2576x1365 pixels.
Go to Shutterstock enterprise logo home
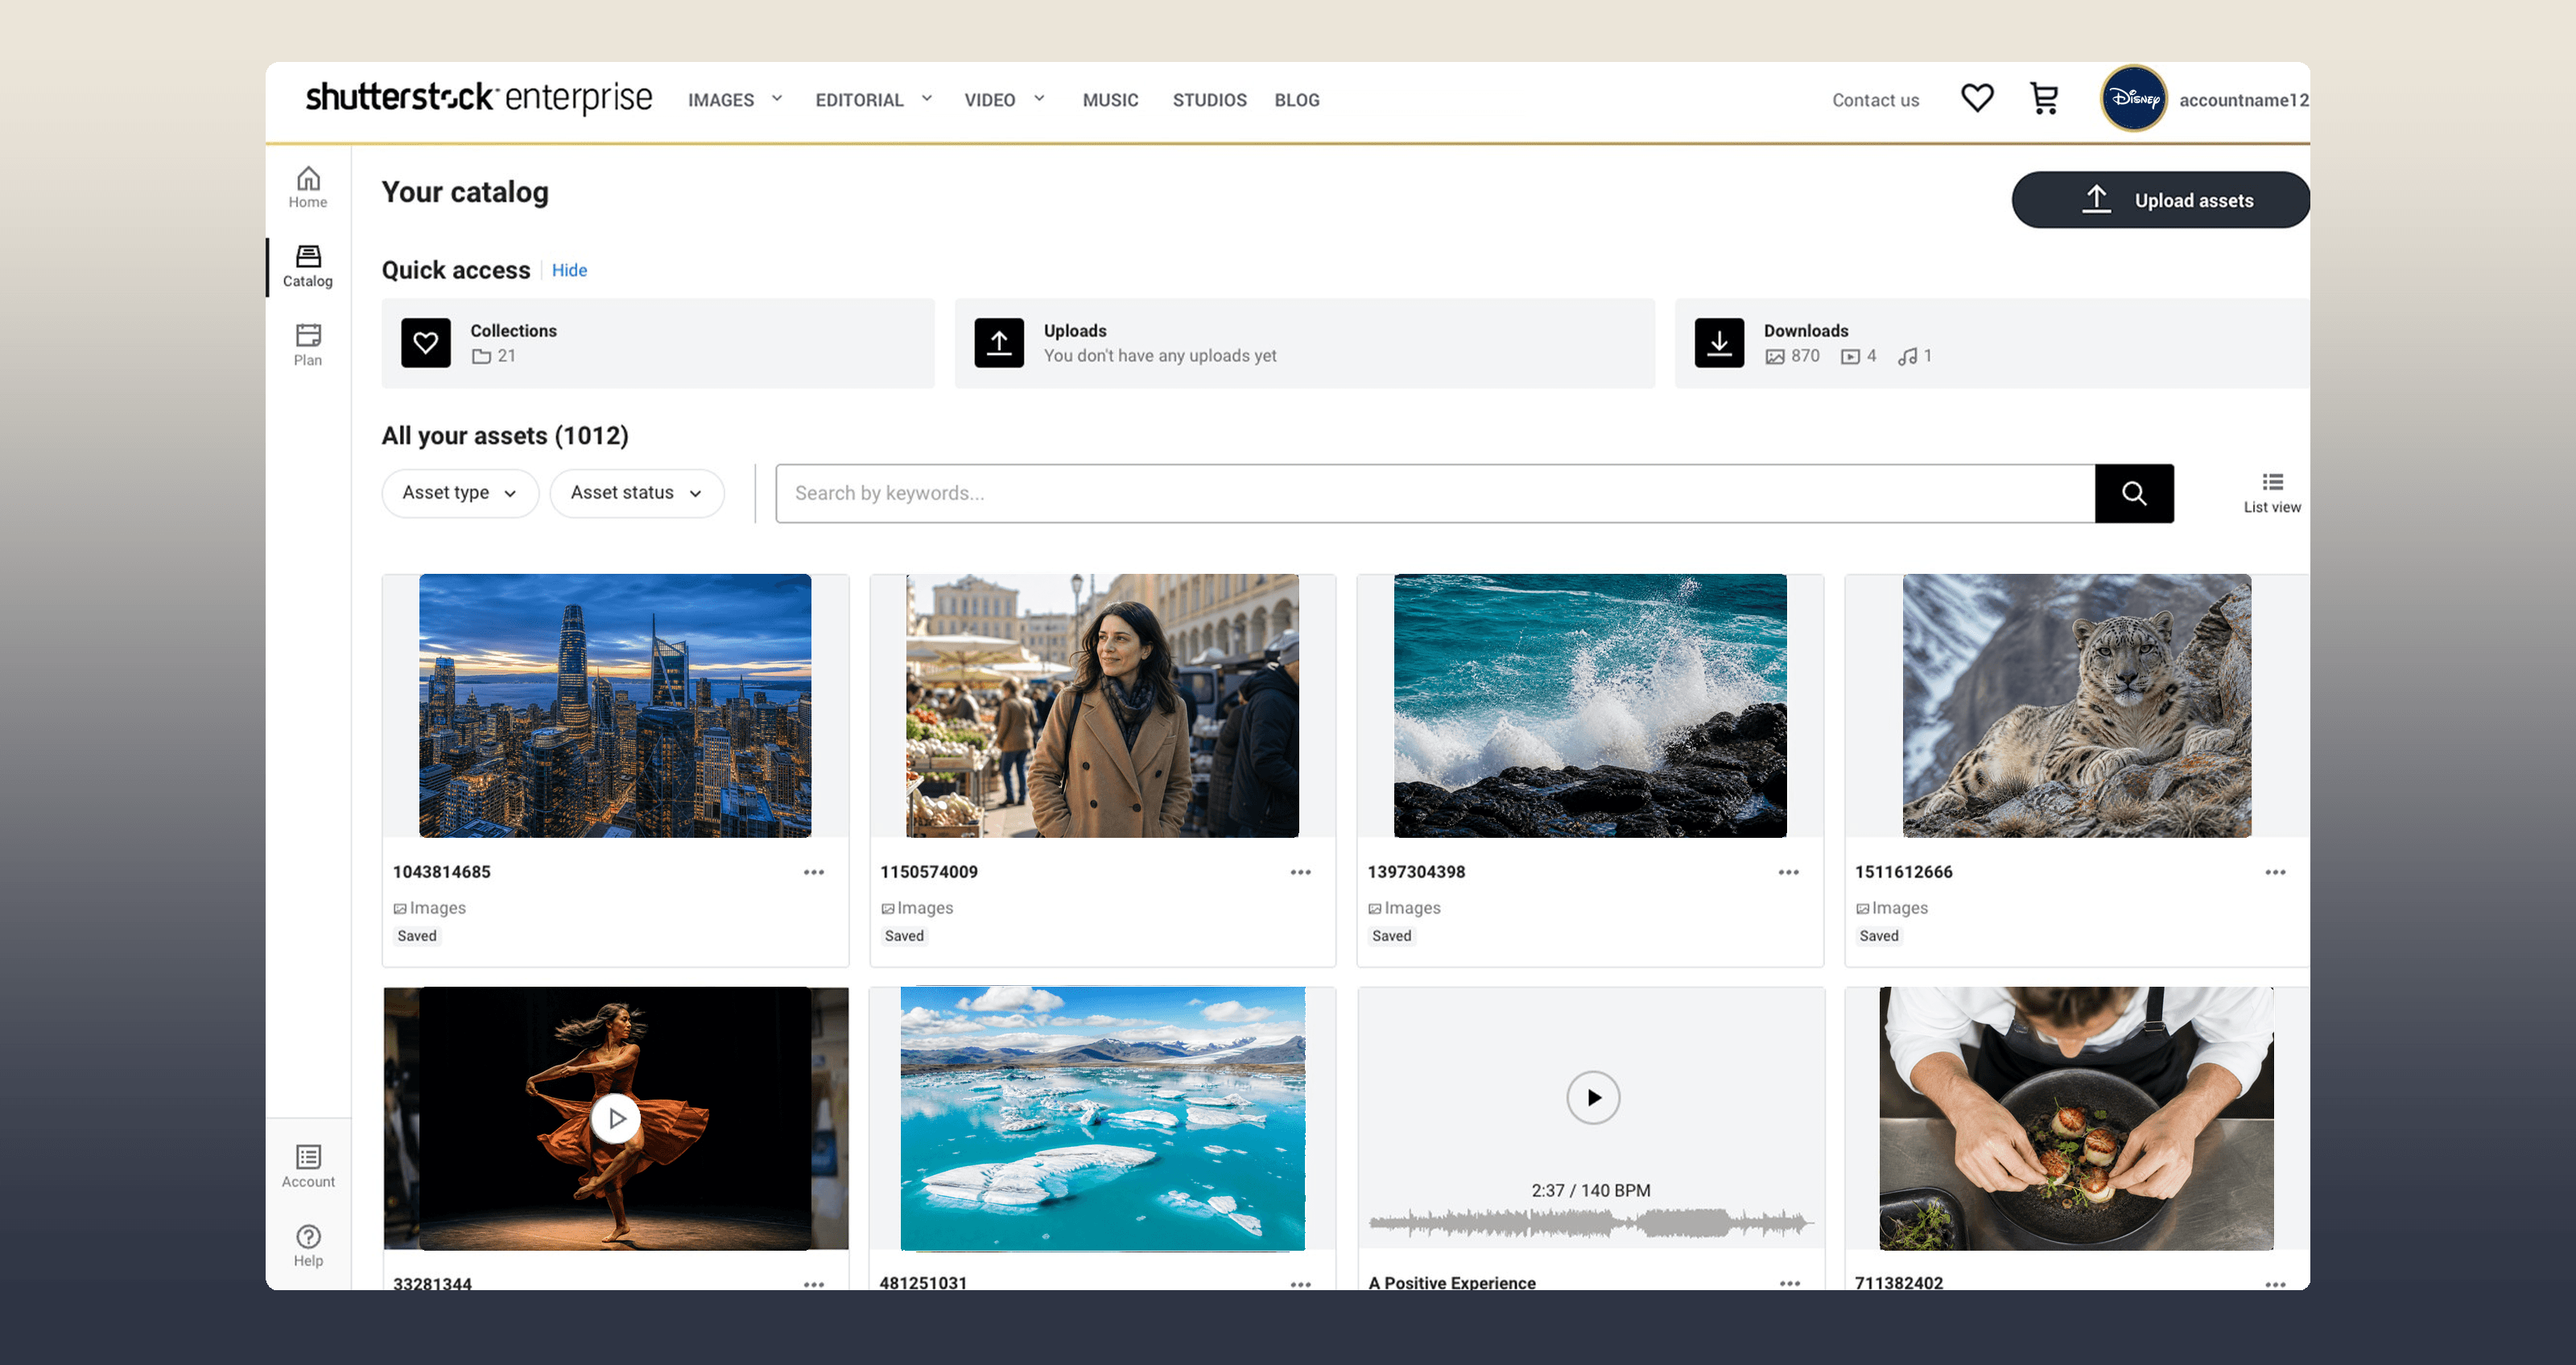coord(479,98)
